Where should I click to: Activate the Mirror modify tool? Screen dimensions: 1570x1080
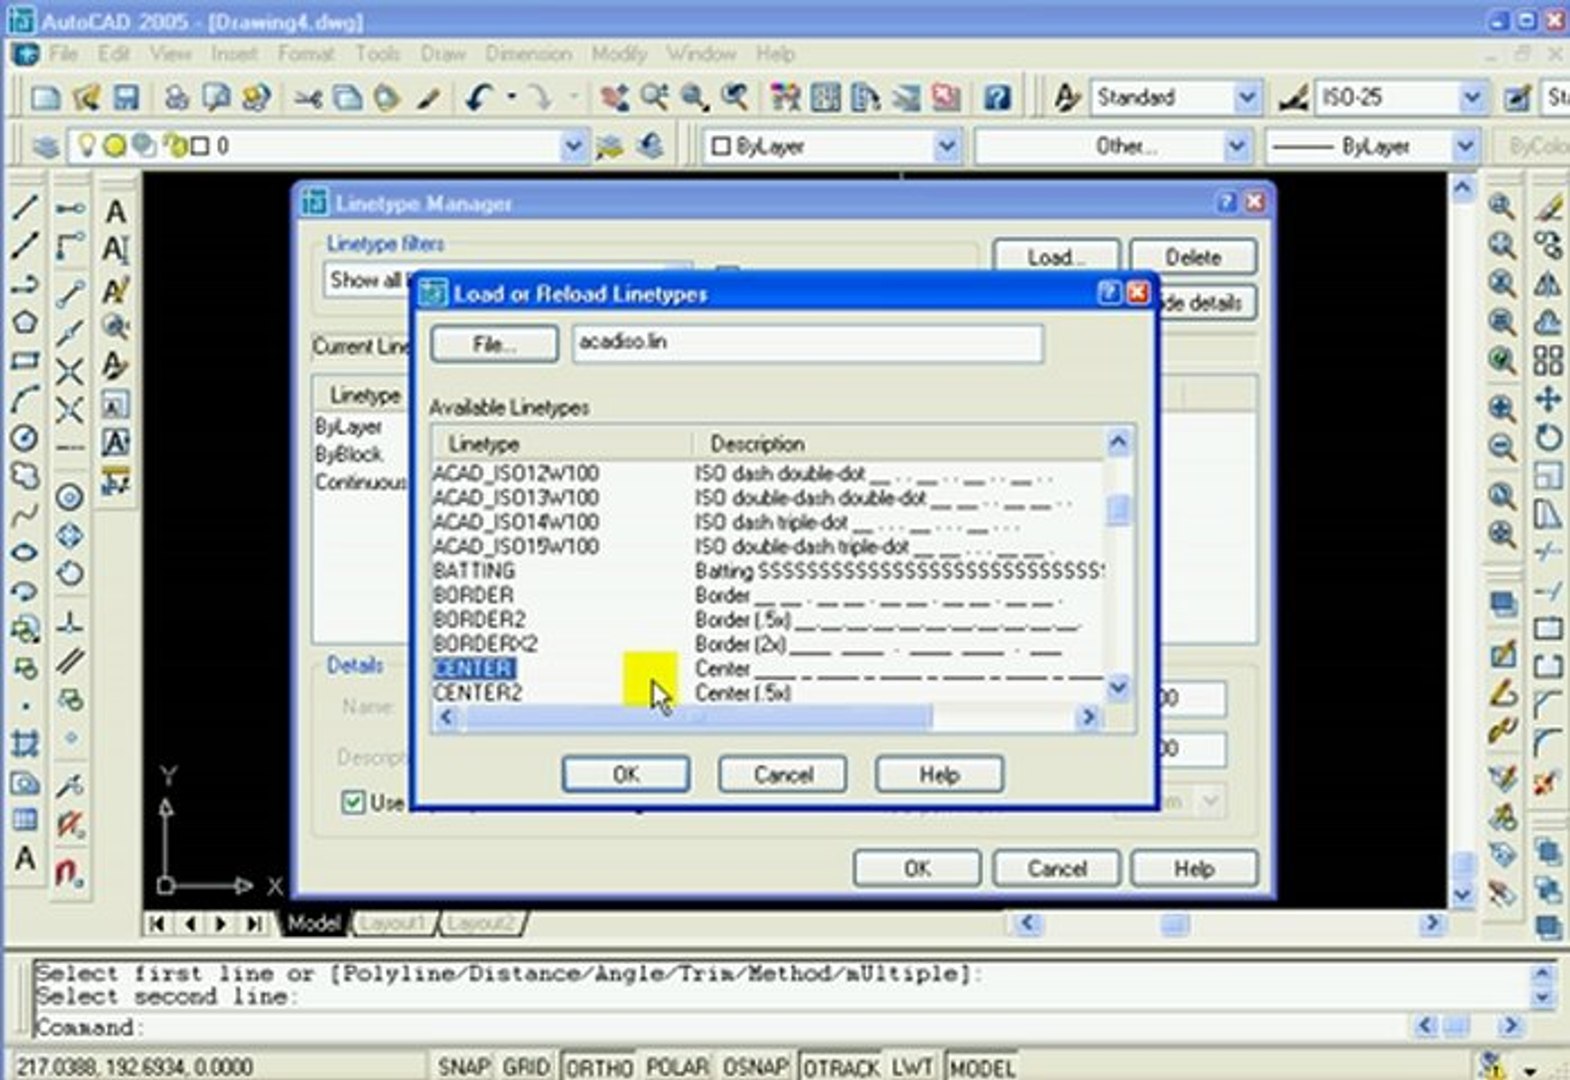tap(1549, 284)
